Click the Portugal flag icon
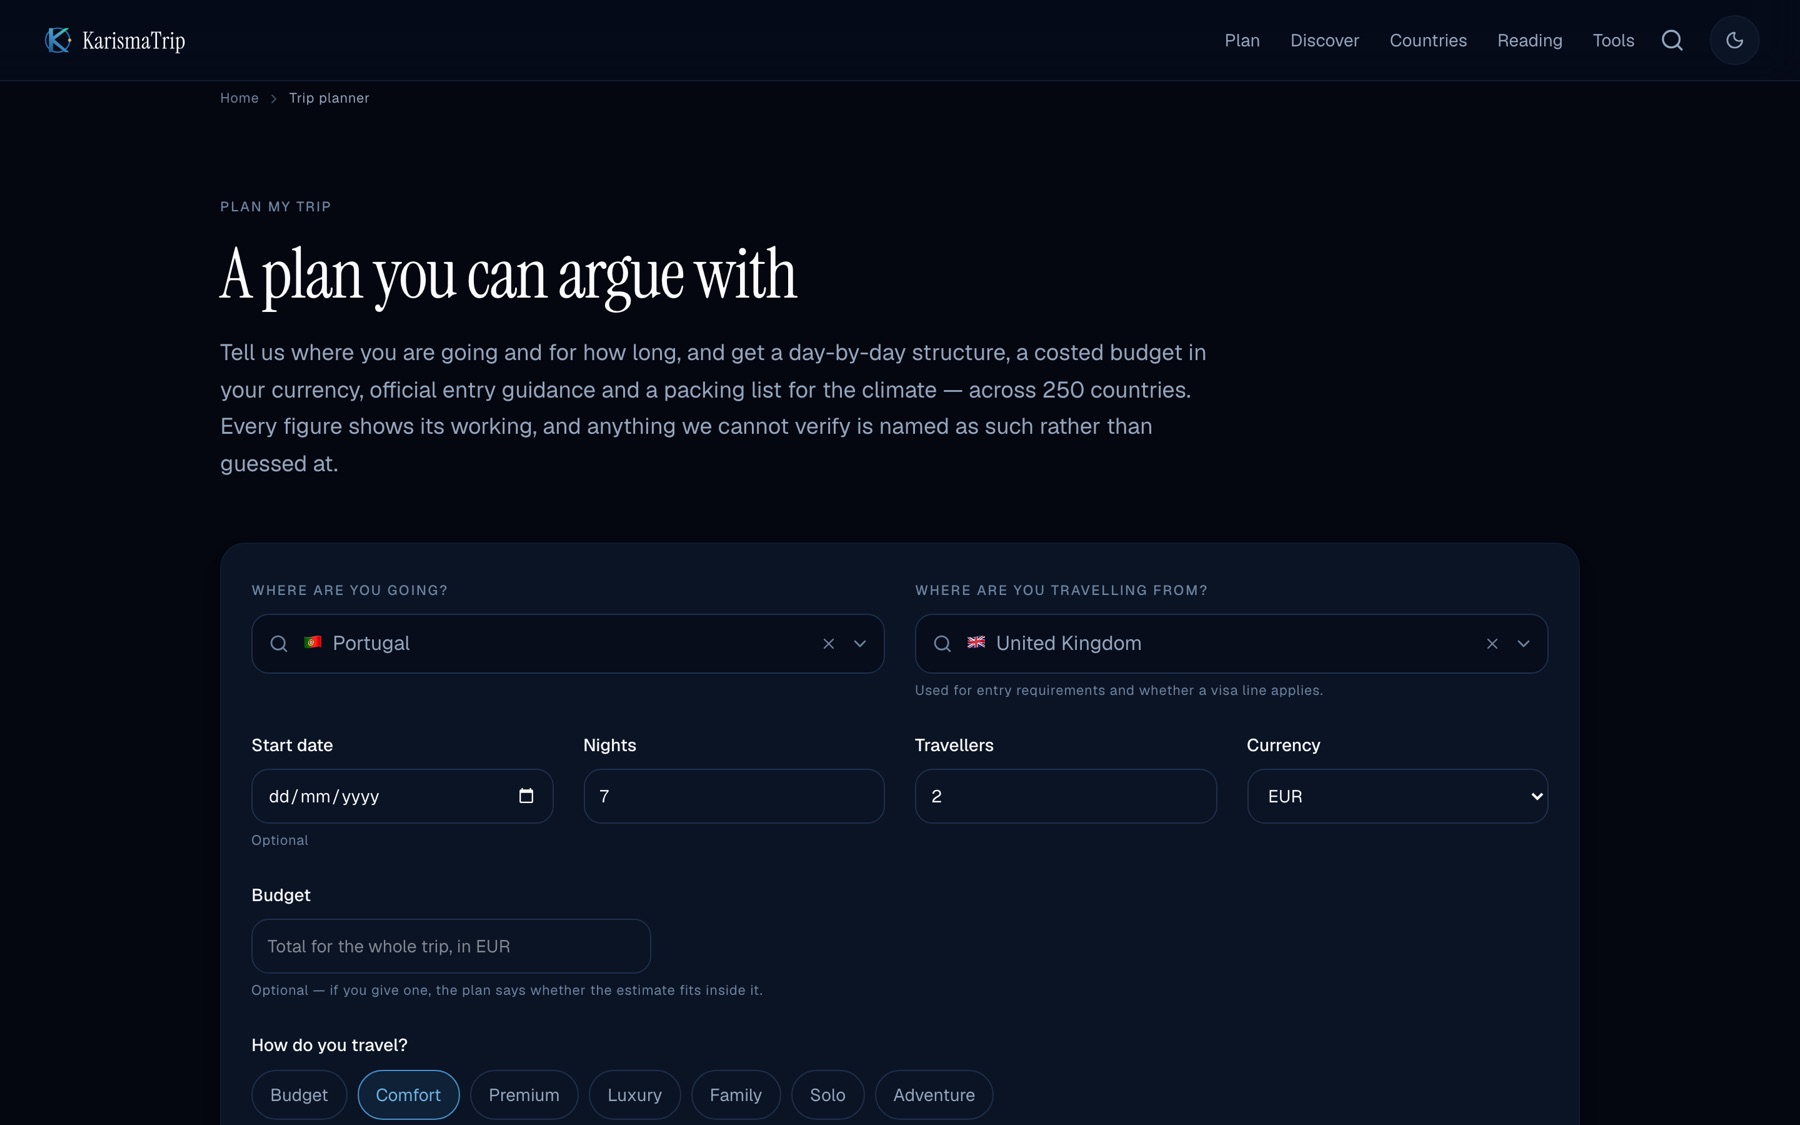The height and width of the screenshot is (1125, 1800). point(313,642)
